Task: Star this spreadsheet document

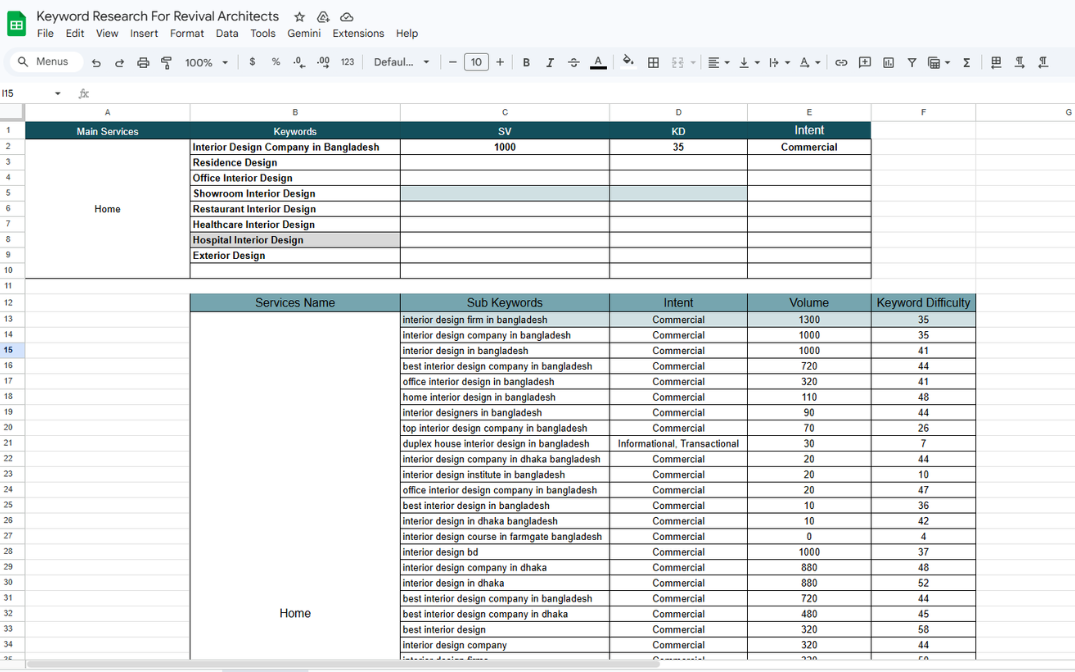Action: click(x=300, y=17)
